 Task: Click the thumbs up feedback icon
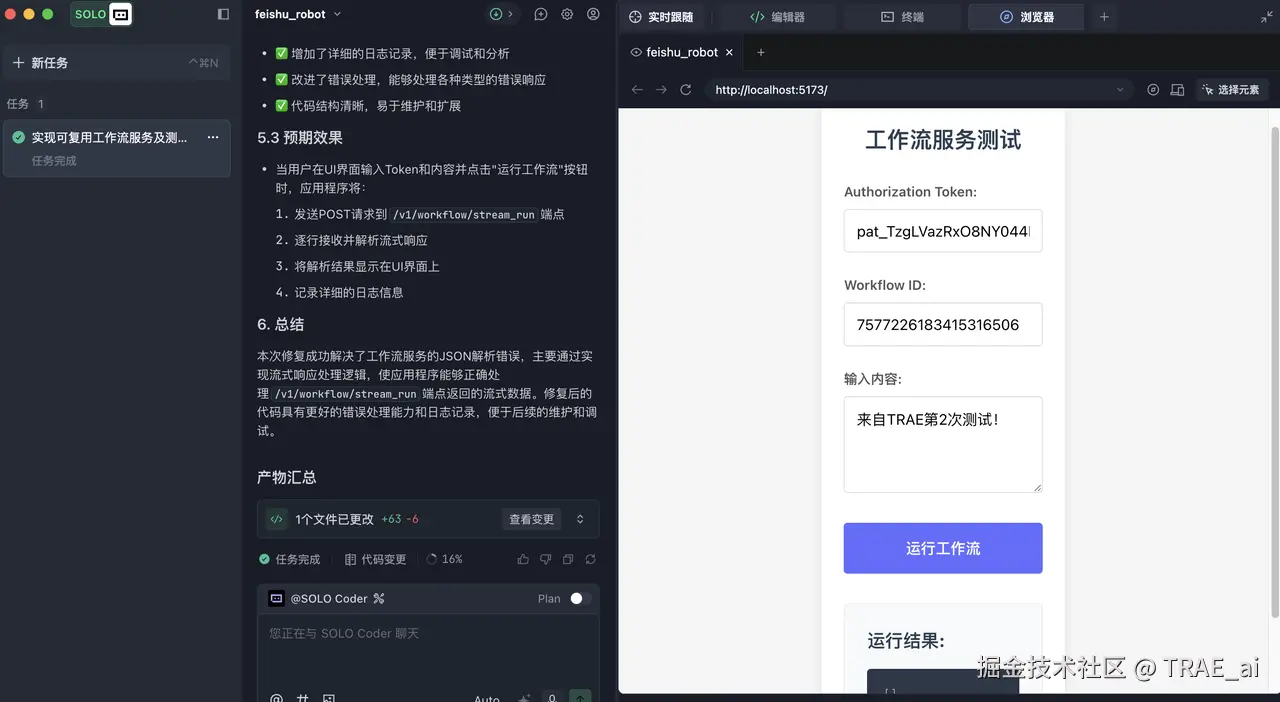pos(523,559)
